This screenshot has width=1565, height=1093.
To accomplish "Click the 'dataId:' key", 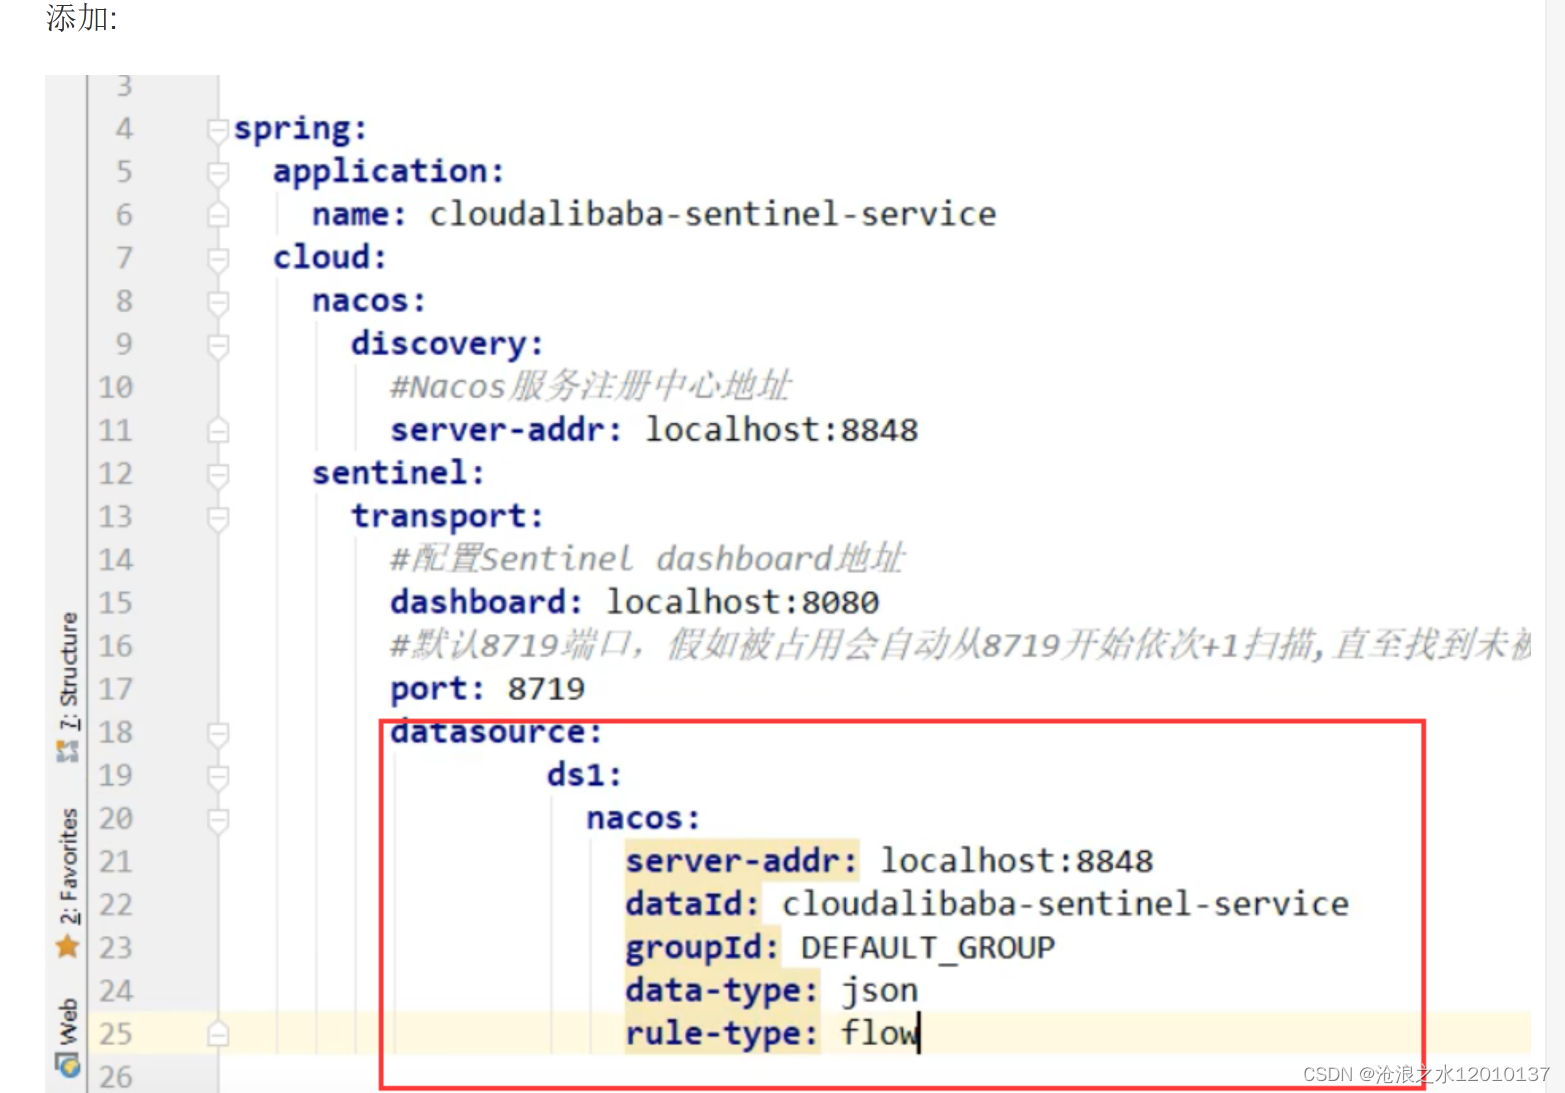I will (x=692, y=904).
